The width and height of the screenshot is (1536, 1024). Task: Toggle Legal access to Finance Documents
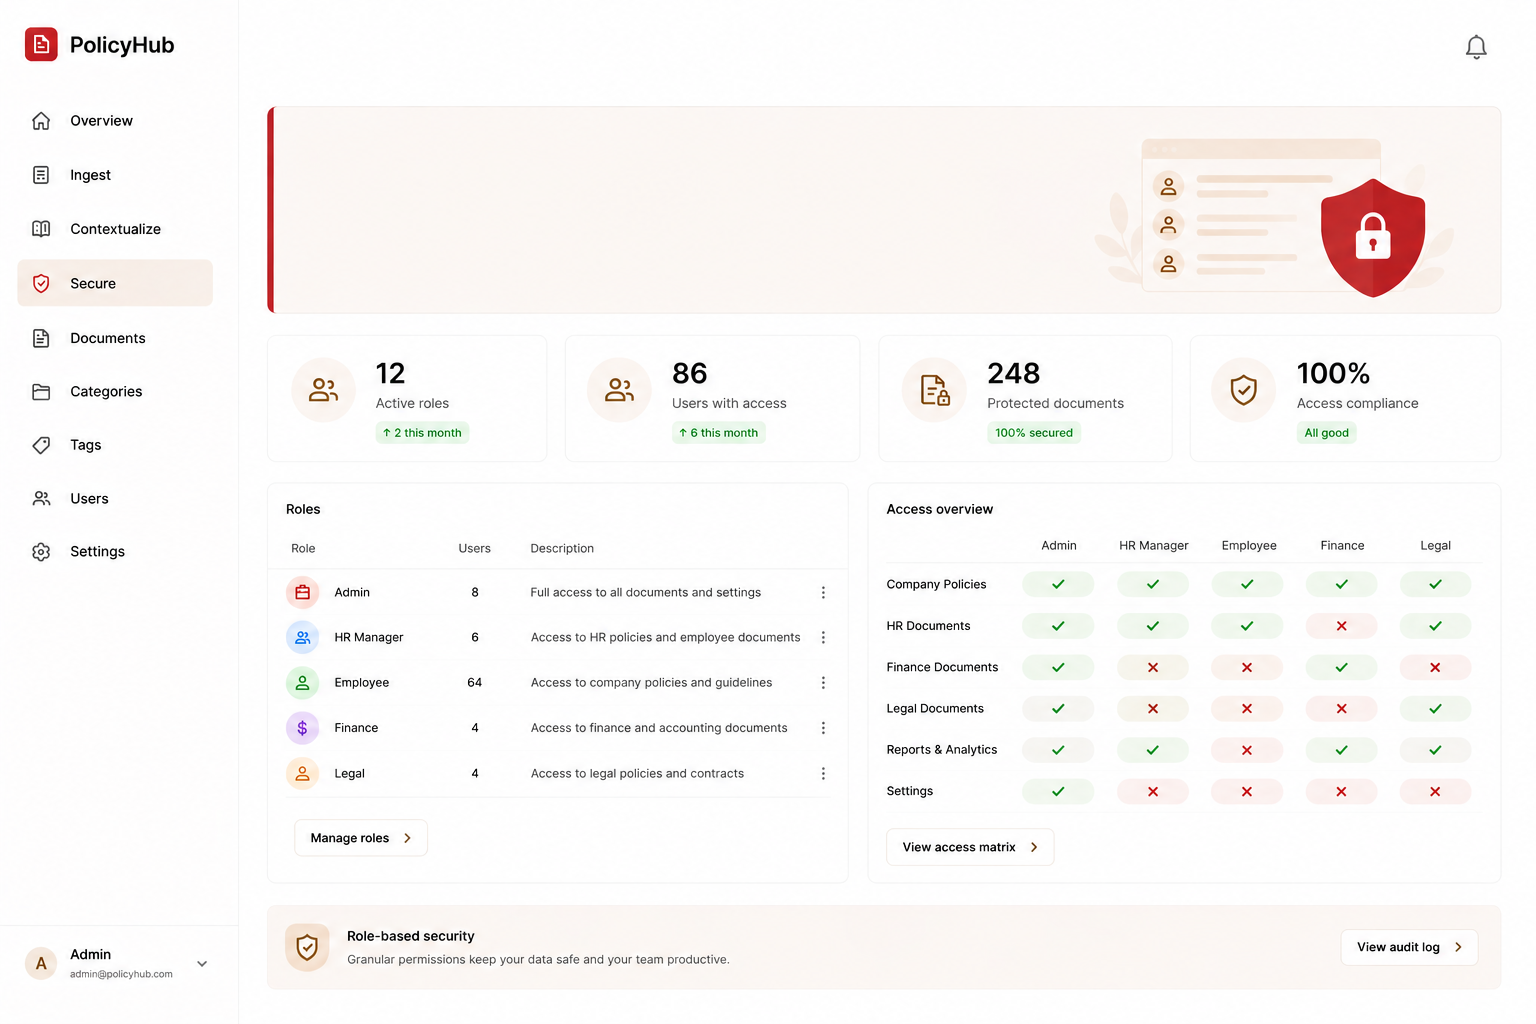coord(1435,667)
